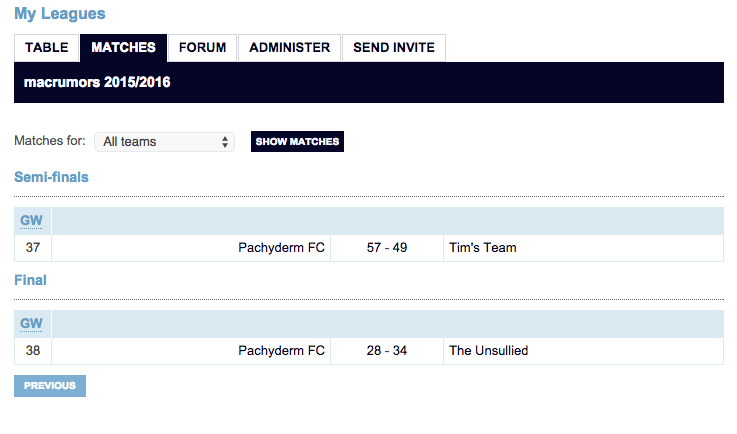Open the Send Invite tab

tap(394, 48)
